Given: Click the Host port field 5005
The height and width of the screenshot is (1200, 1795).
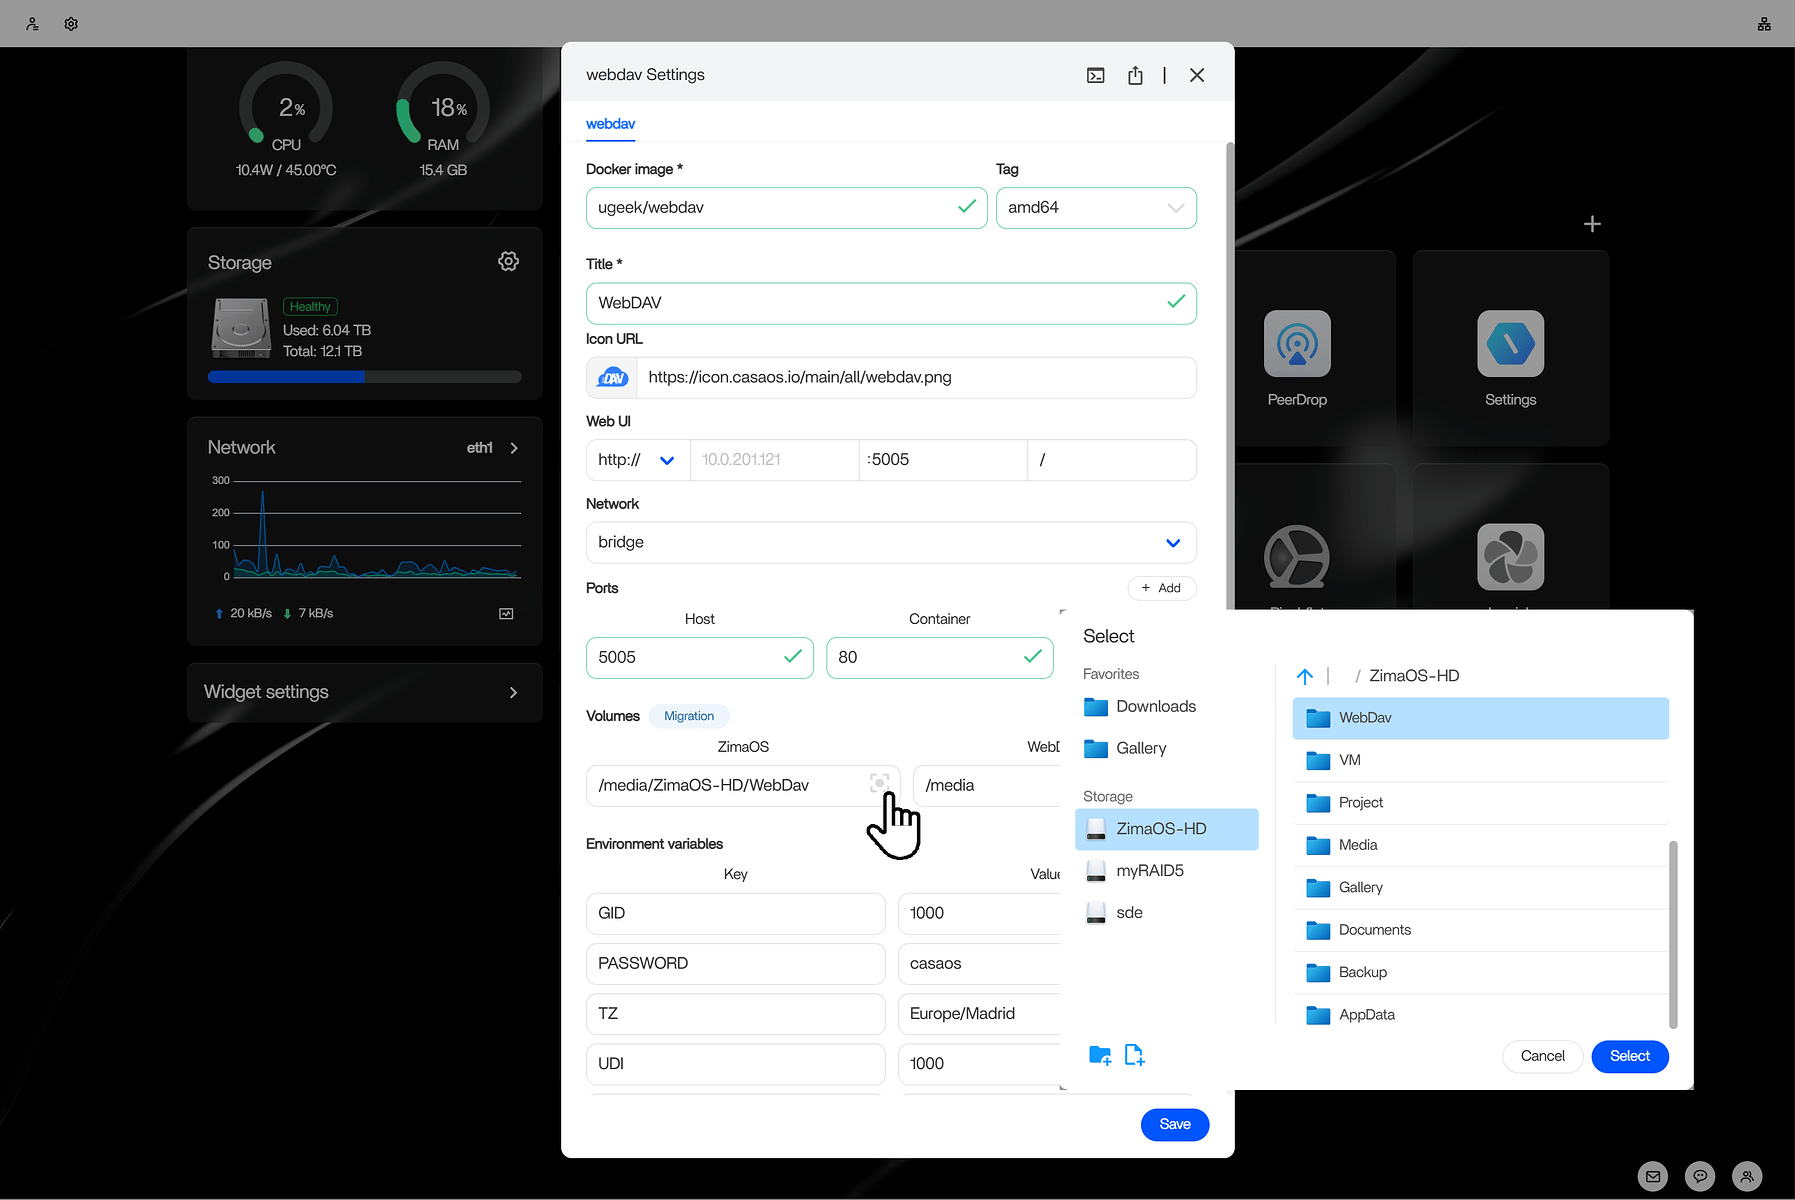Looking at the screenshot, I should click(699, 657).
